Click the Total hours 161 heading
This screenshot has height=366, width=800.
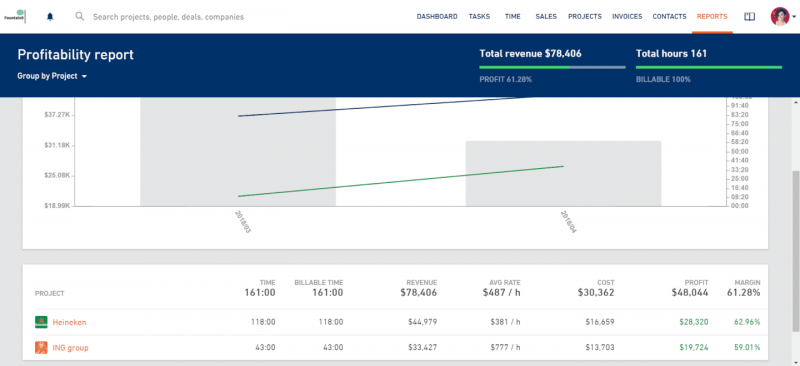(x=671, y=54)
